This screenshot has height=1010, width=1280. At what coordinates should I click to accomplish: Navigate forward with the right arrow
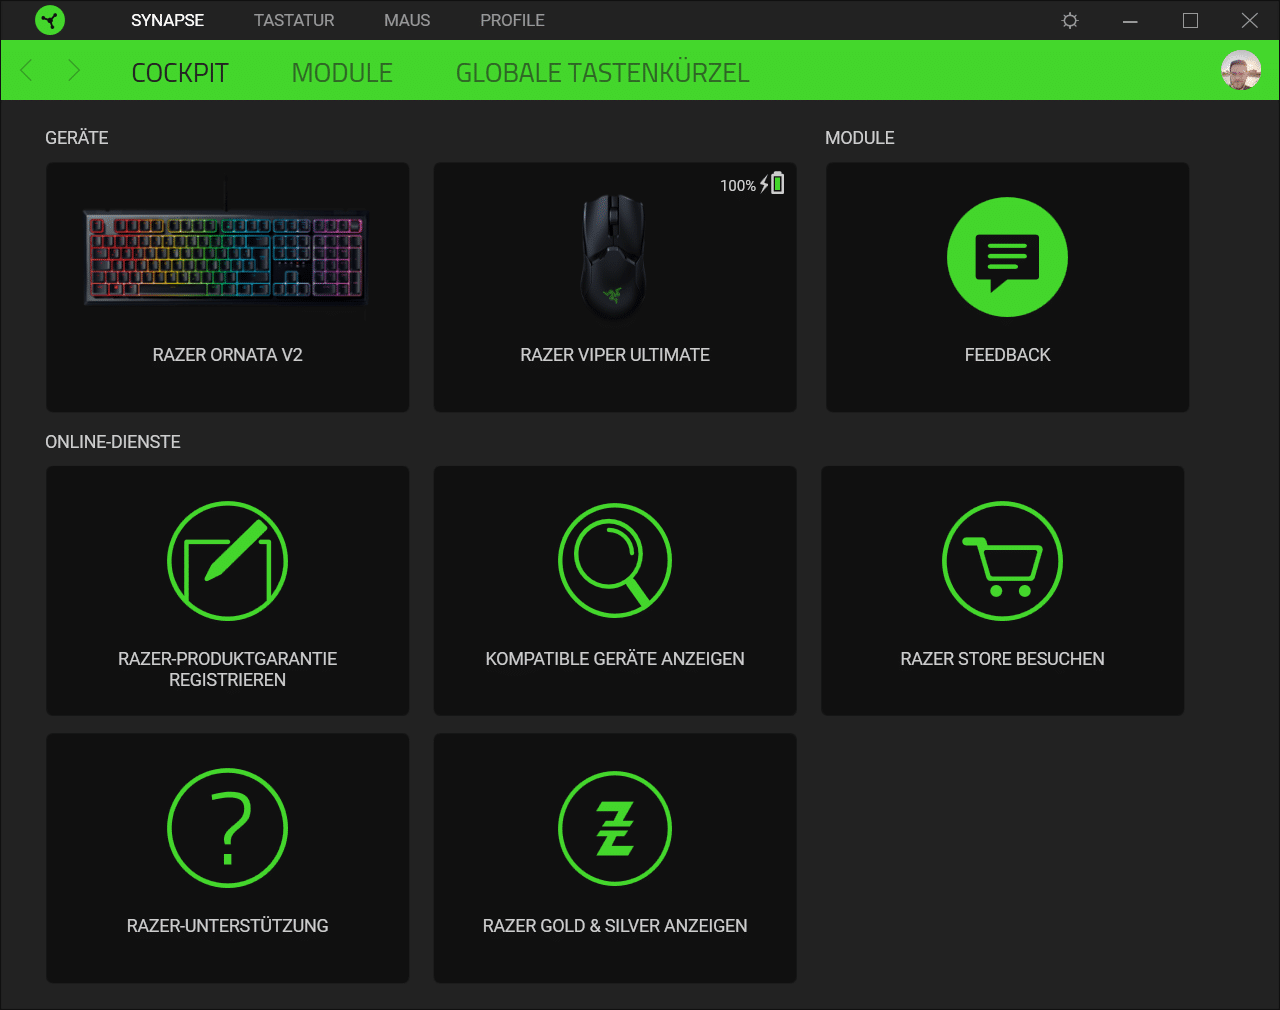(x=74, y=71)
